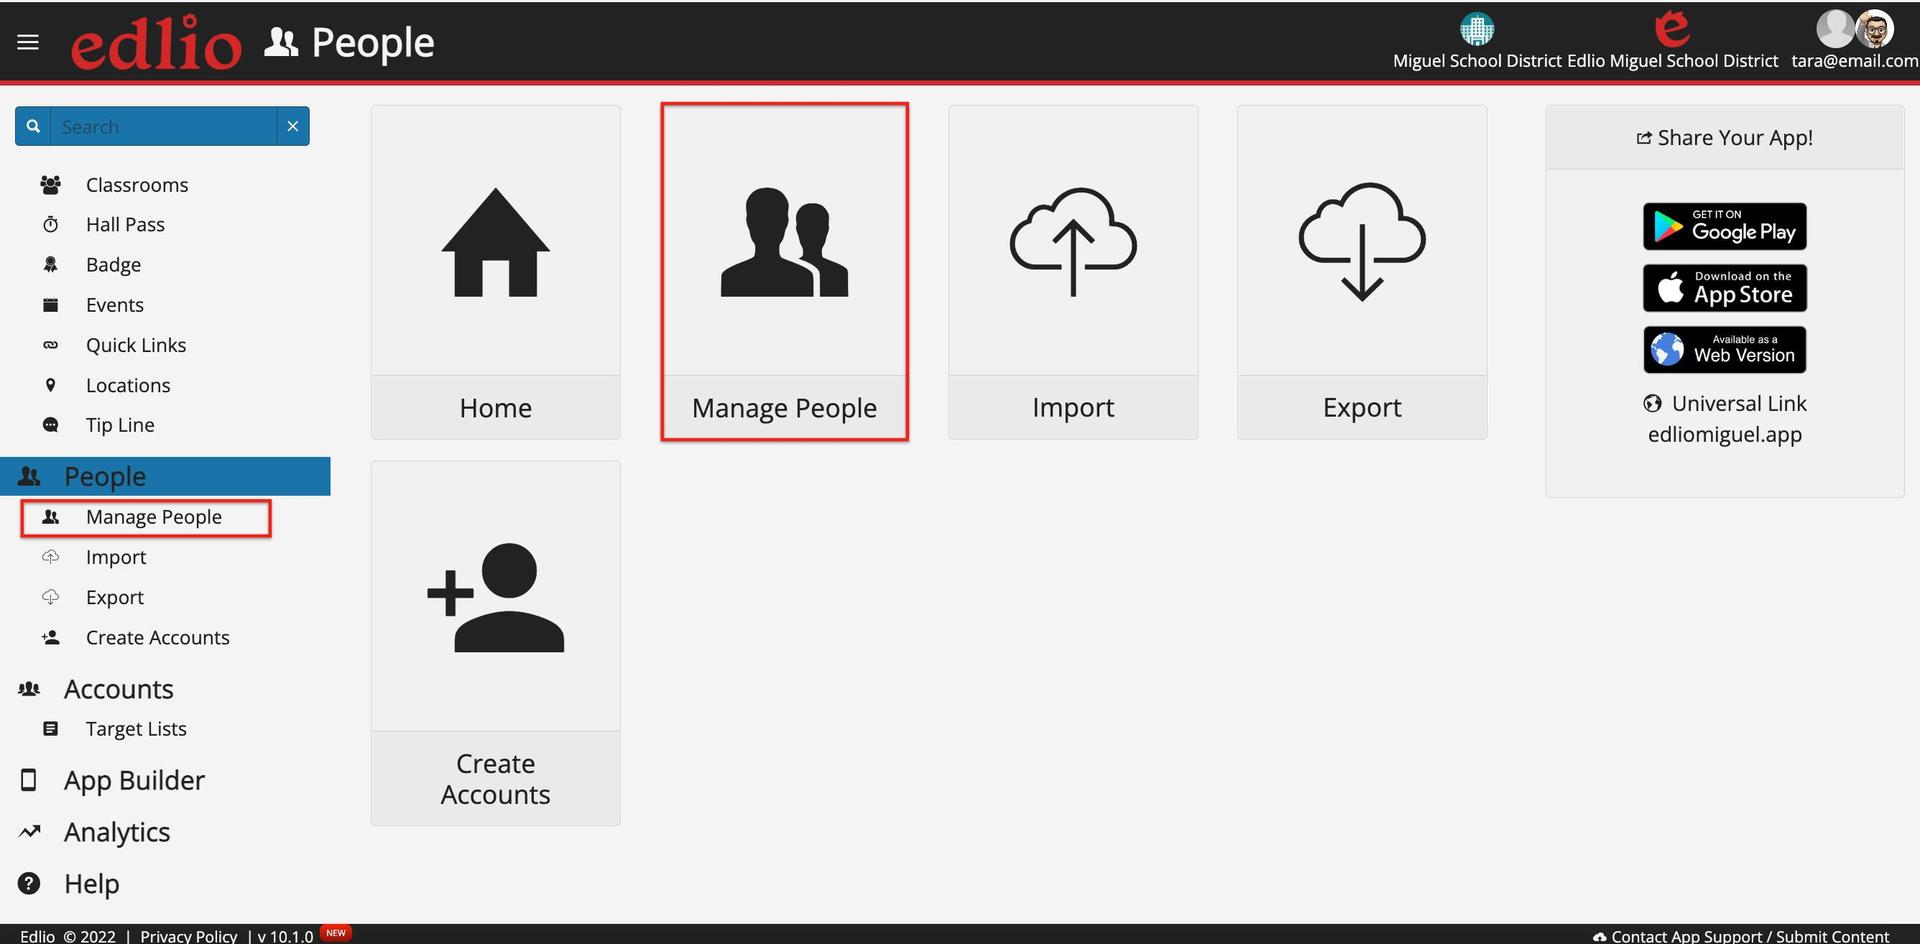Screen dimensions: 1920x944
Task: Open the Google Play badge
Action: (1724, 227)
